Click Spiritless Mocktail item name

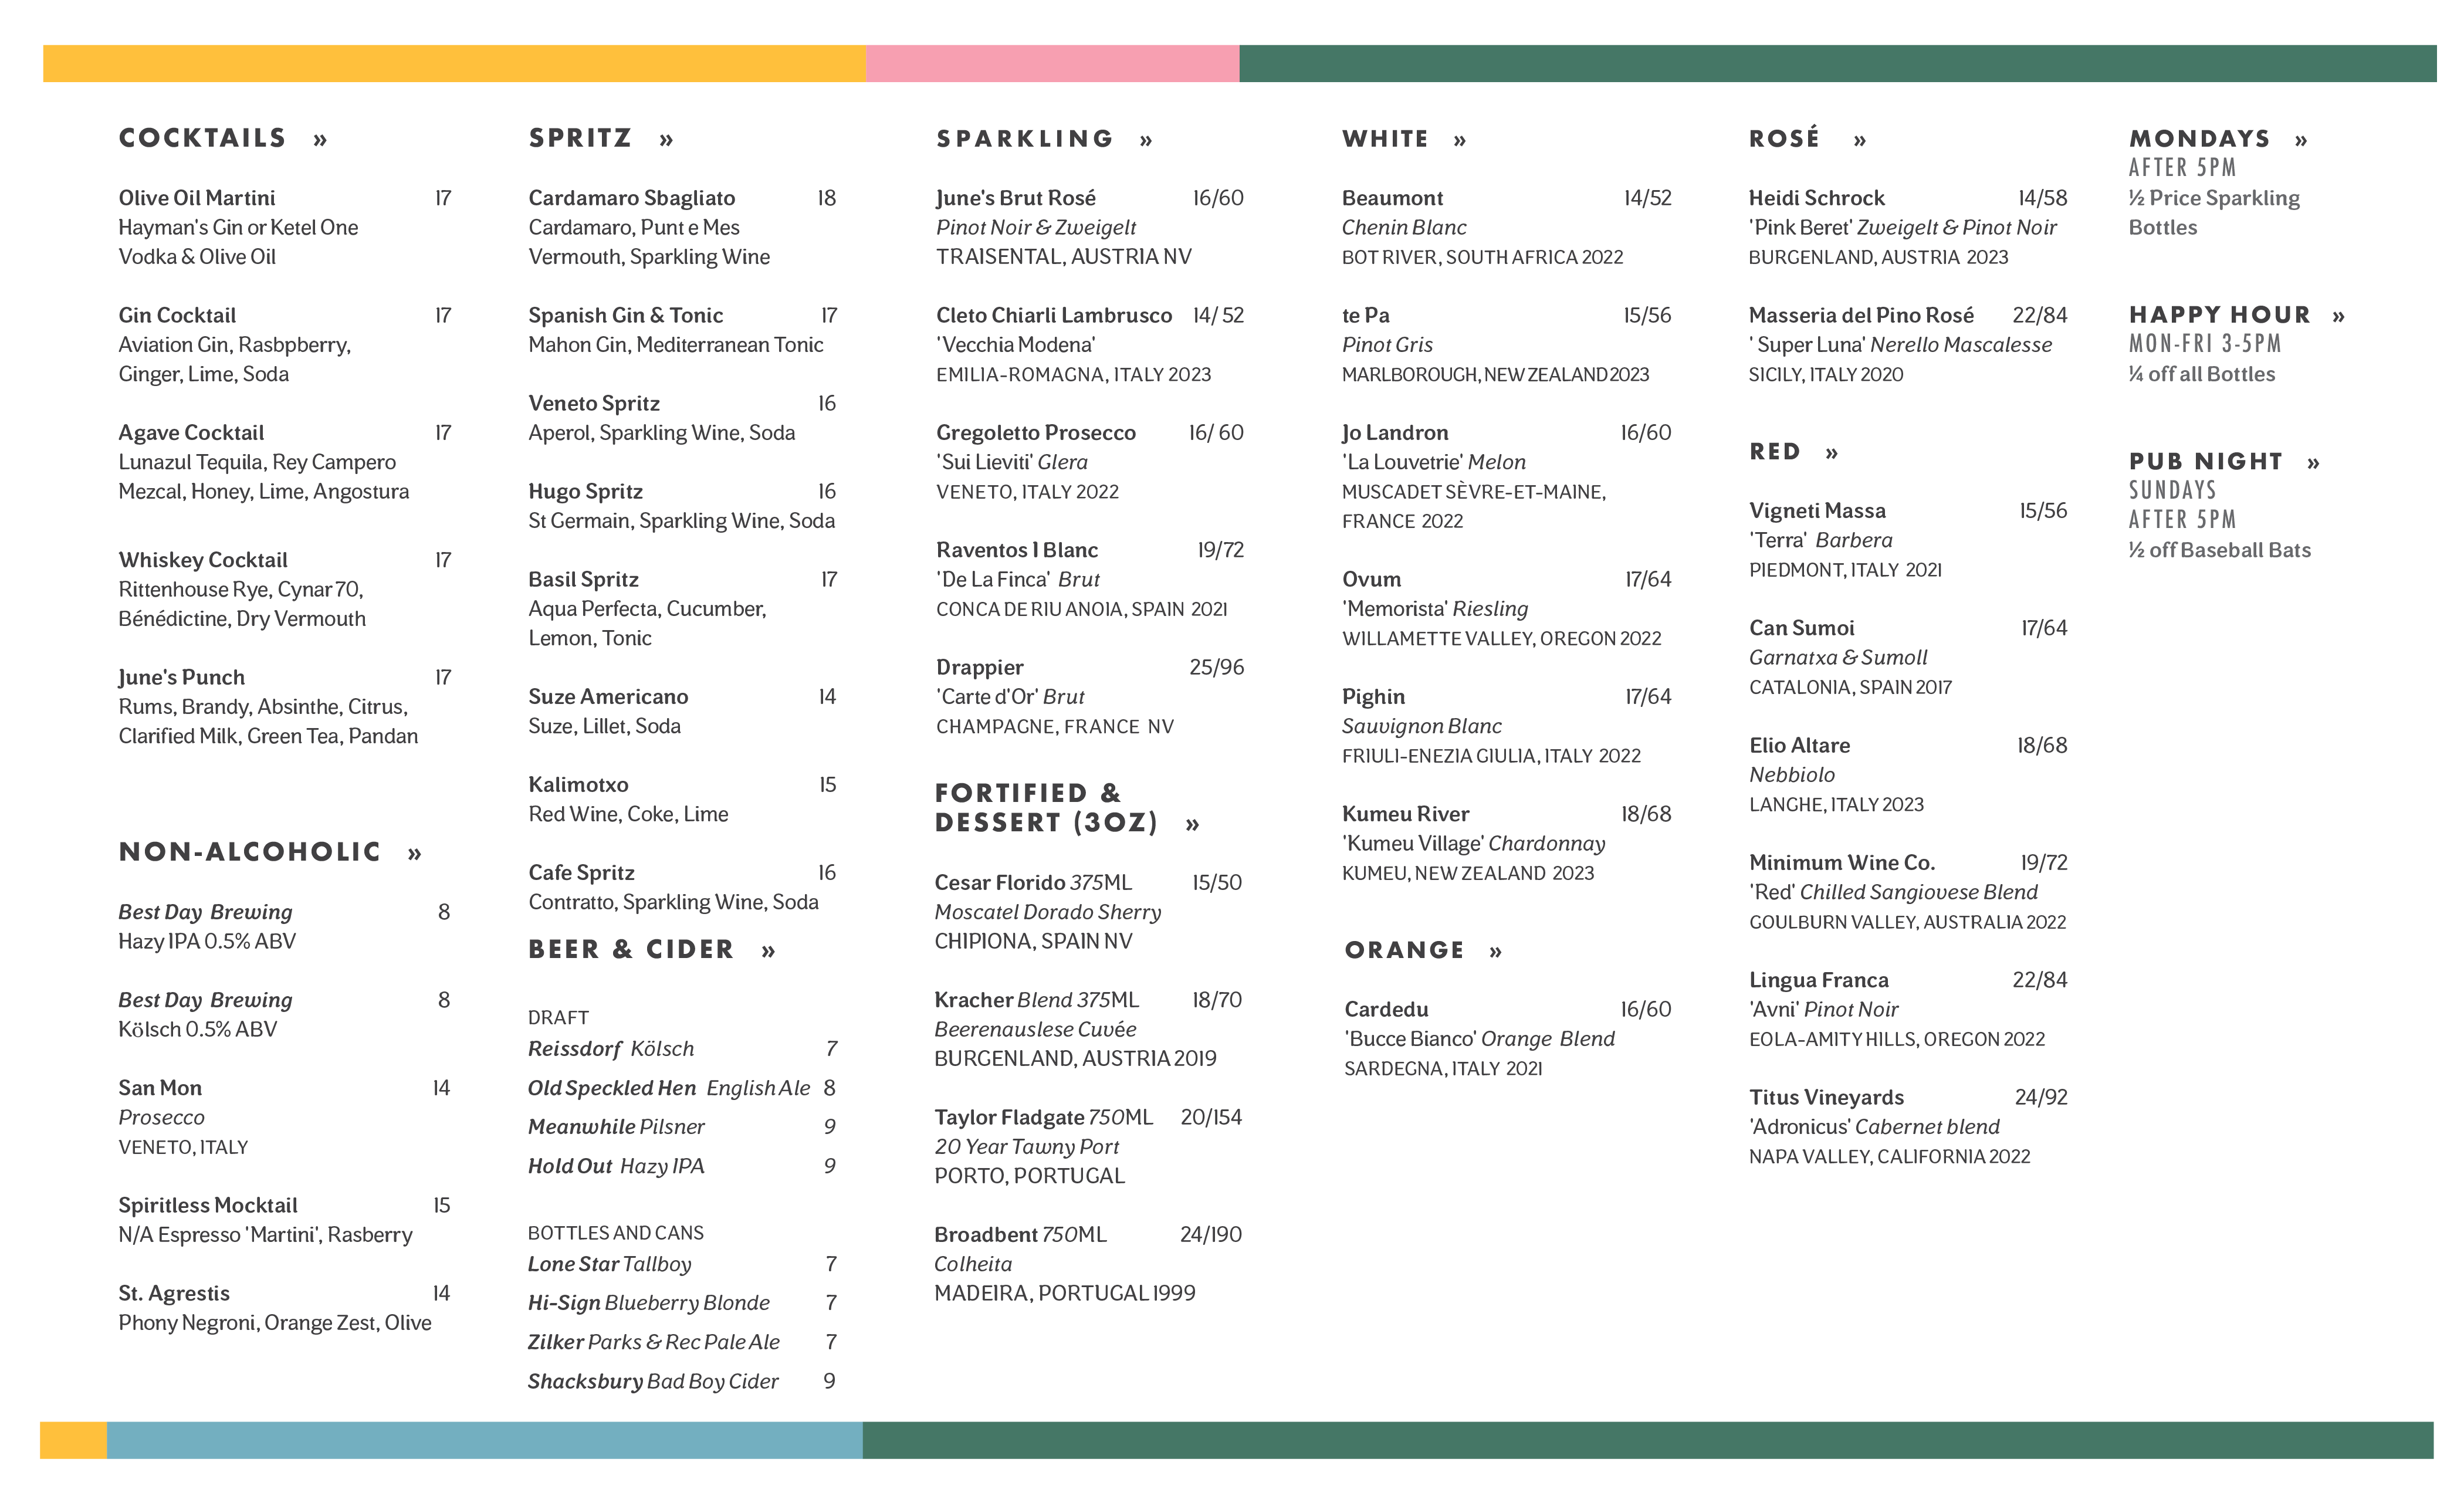click(208, 1205)
